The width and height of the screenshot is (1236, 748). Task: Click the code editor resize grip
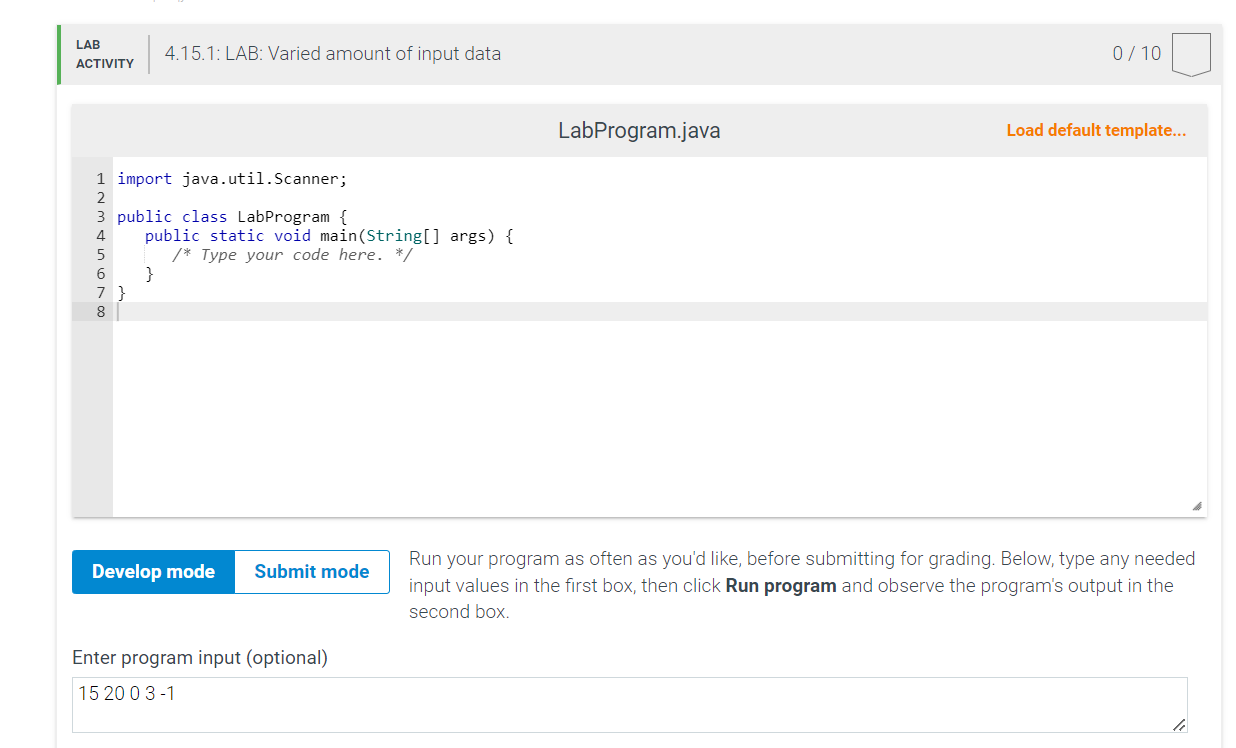point(1196,506)
